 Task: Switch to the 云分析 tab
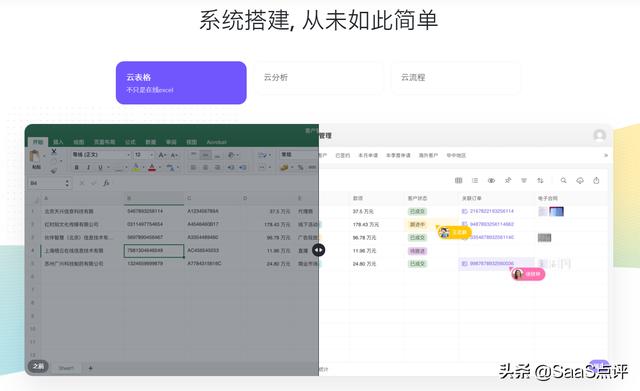(x=318, y=78)
